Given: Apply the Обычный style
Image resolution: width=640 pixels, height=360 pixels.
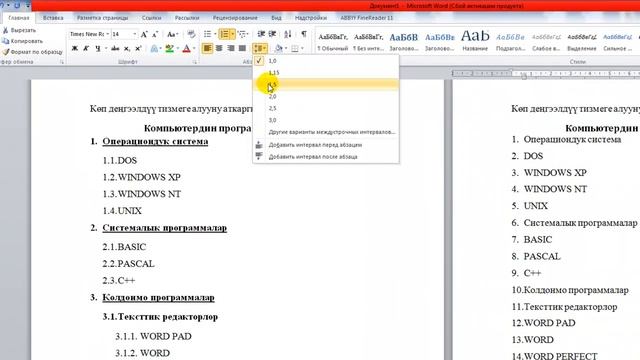Looking at the screenshot, I should tap(333, 42).
